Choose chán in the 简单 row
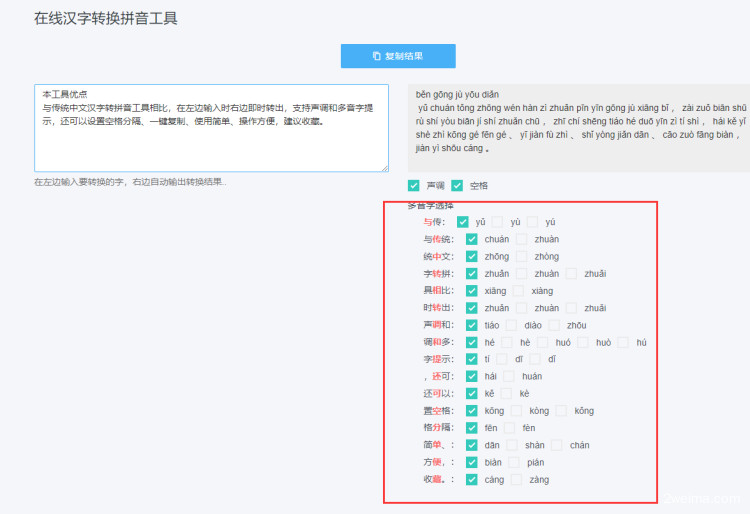 point(557,445)
